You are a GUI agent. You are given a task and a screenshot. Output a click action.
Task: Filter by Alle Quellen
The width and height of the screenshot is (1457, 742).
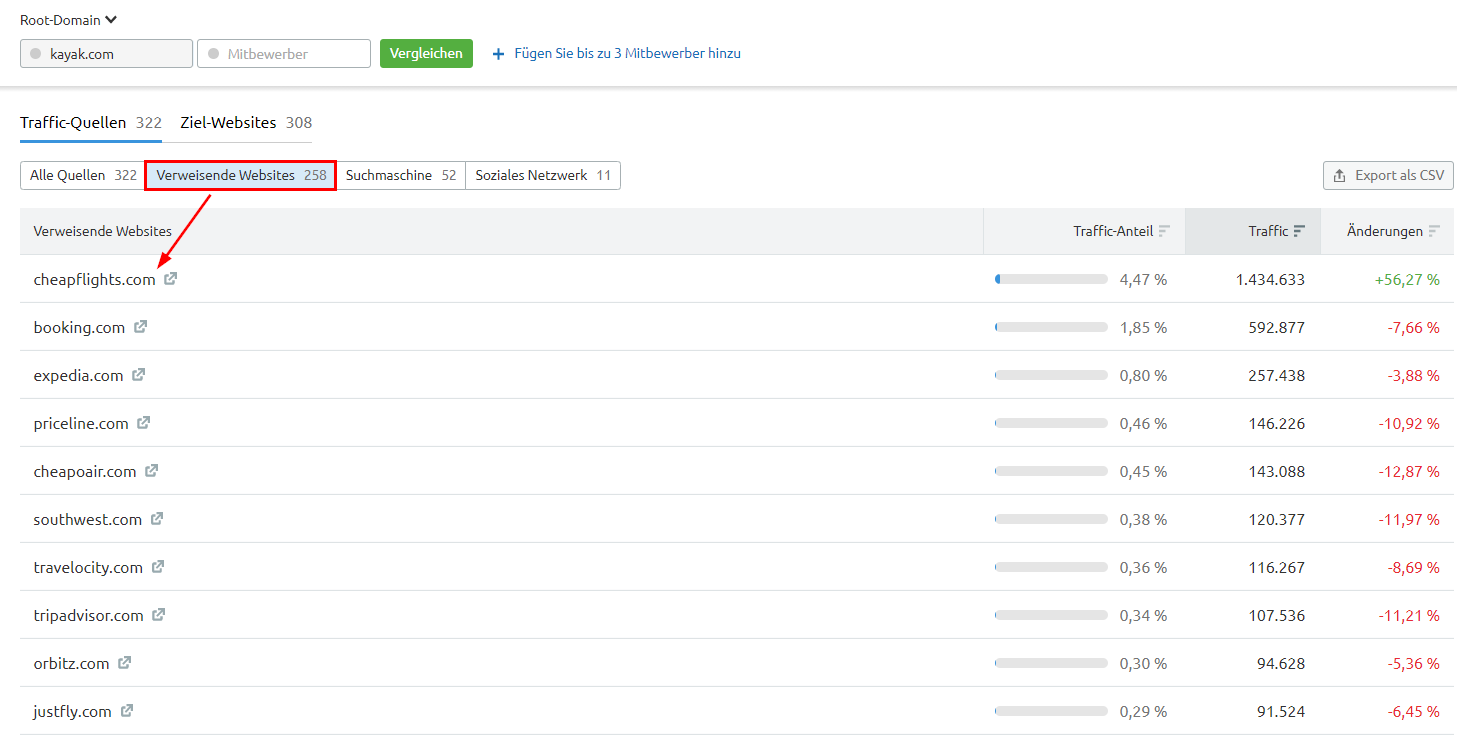click(x=83, y=176)
